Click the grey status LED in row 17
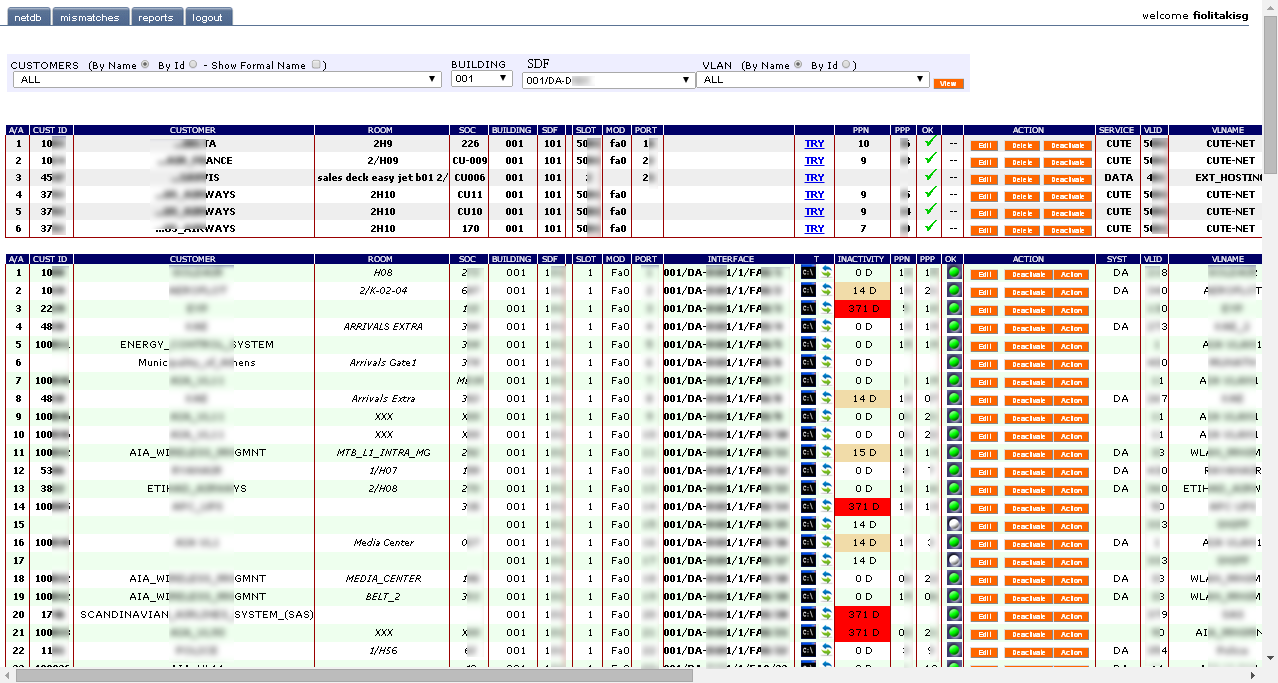This screenshot has height=683, width=1278. point(953,561)
